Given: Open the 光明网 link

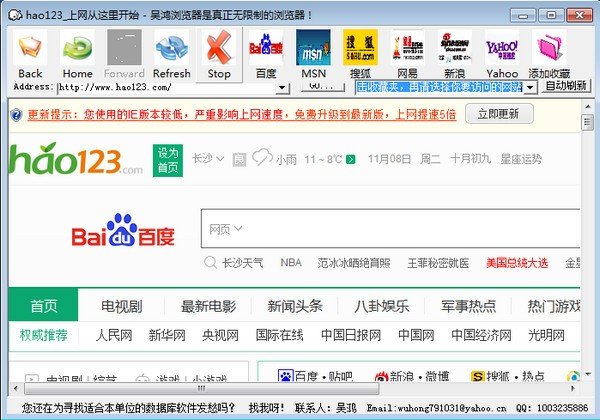Looking at the screenshot, I should click(x=546, y=335).
